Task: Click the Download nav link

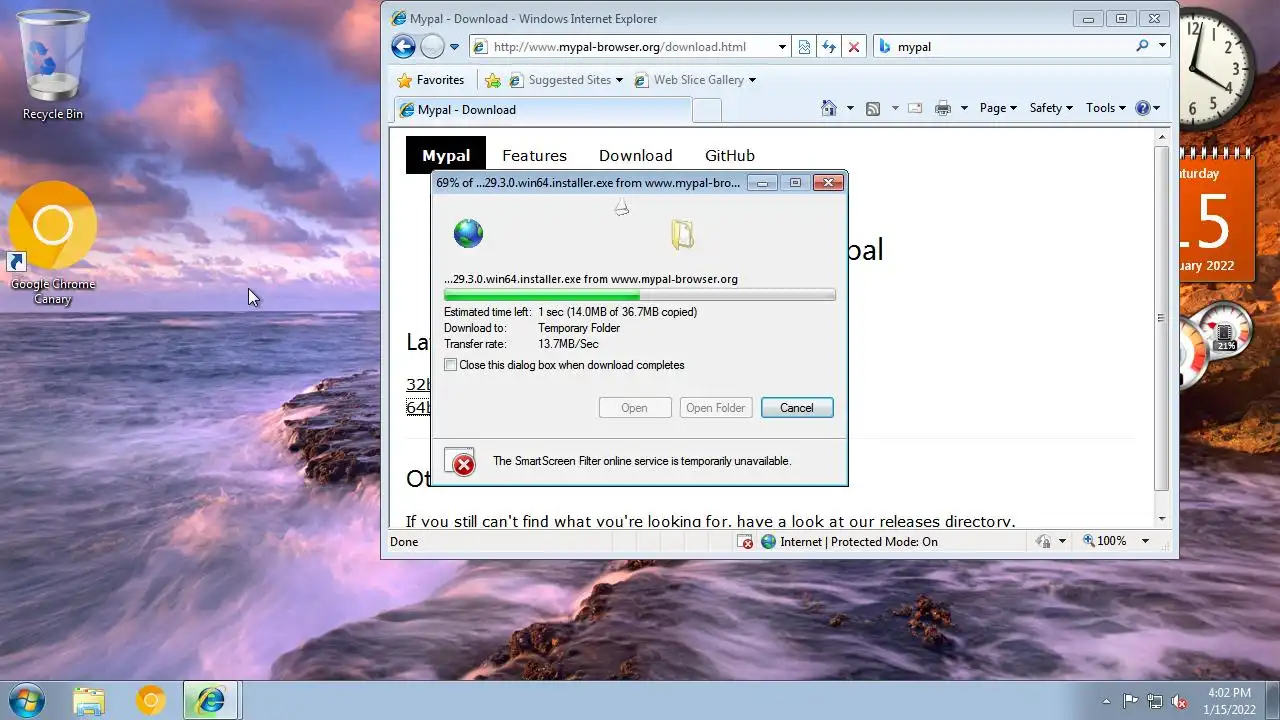Action: 635,155
